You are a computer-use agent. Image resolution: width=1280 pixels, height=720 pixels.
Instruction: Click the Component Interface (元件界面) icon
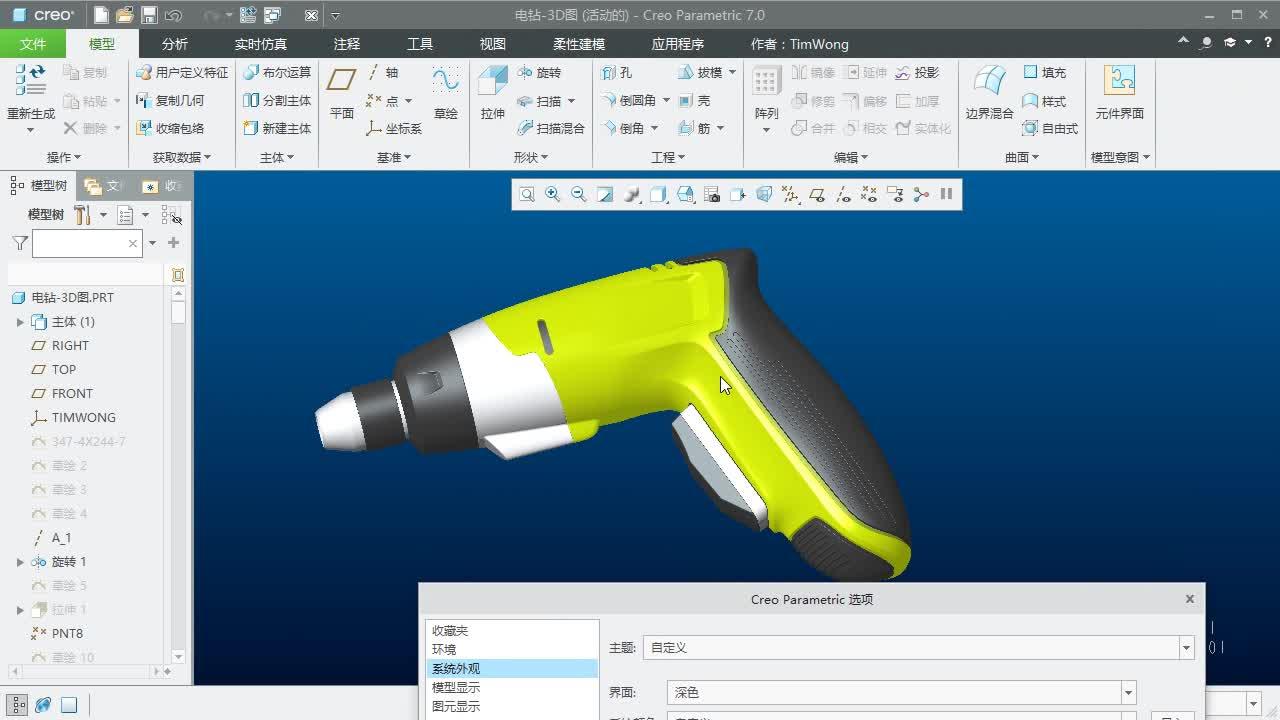[x=1119, y=93]
